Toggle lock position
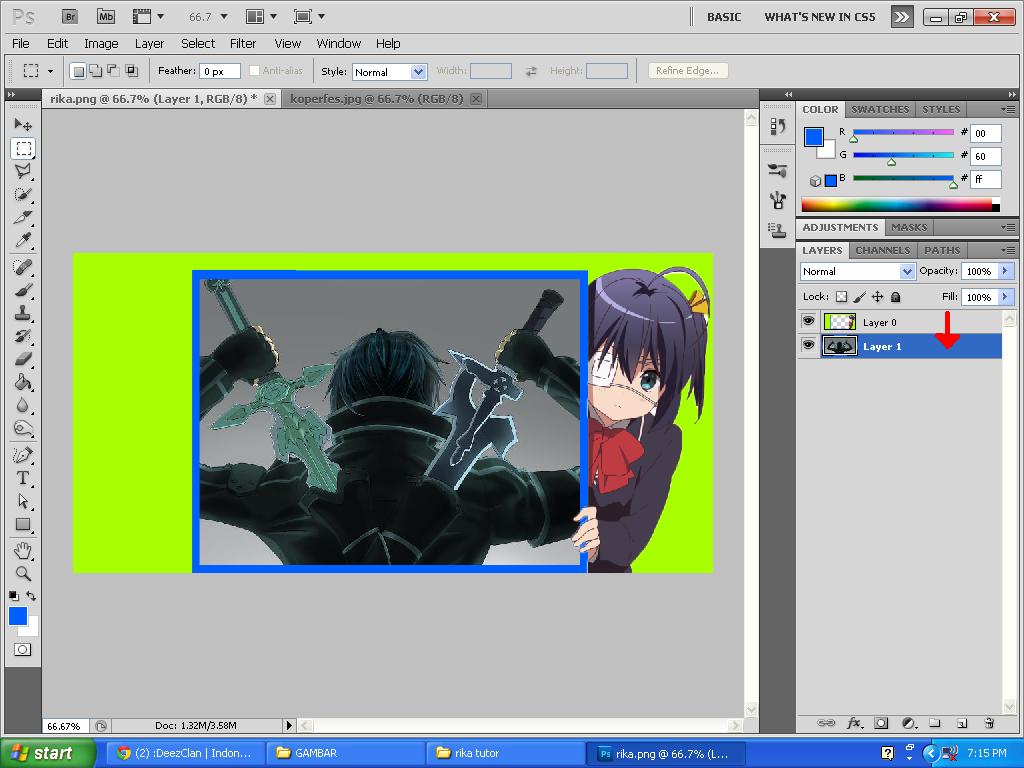The width and height of the screenshot is (1024, 768). click(x=878, y=296)
